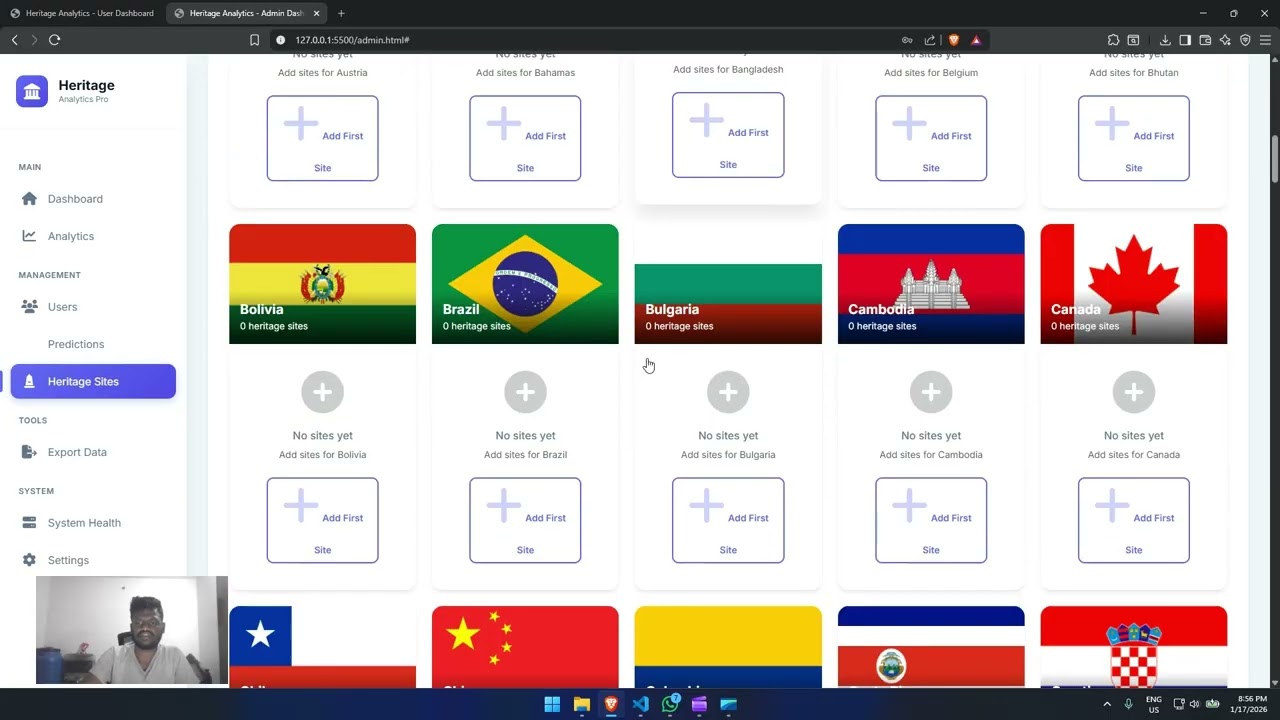Open Predictions in the sidebar
The height and width of the screenshot is (720, 1280).
93,344
